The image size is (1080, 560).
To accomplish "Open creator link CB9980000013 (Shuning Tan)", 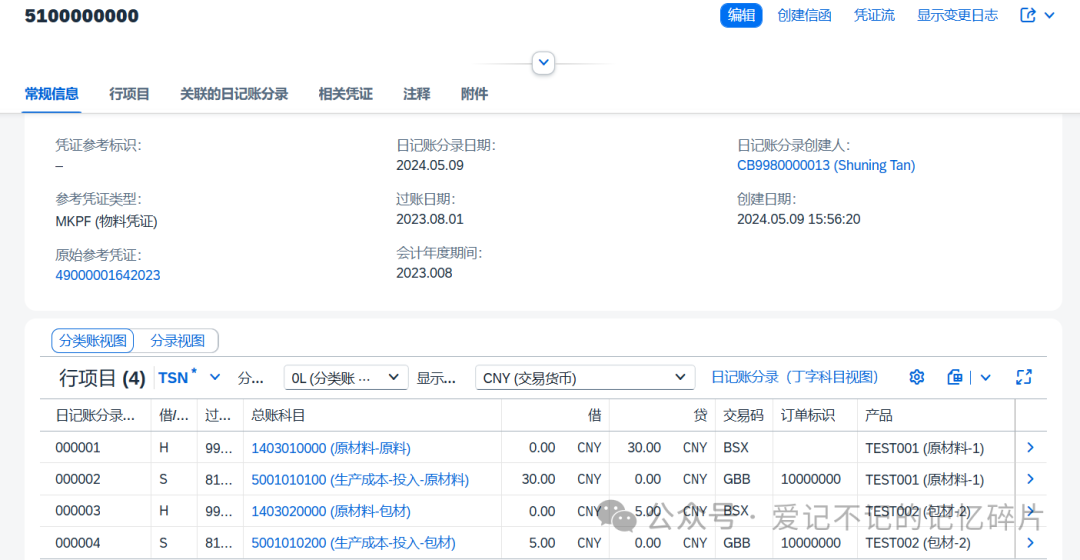I will [826, 165].
